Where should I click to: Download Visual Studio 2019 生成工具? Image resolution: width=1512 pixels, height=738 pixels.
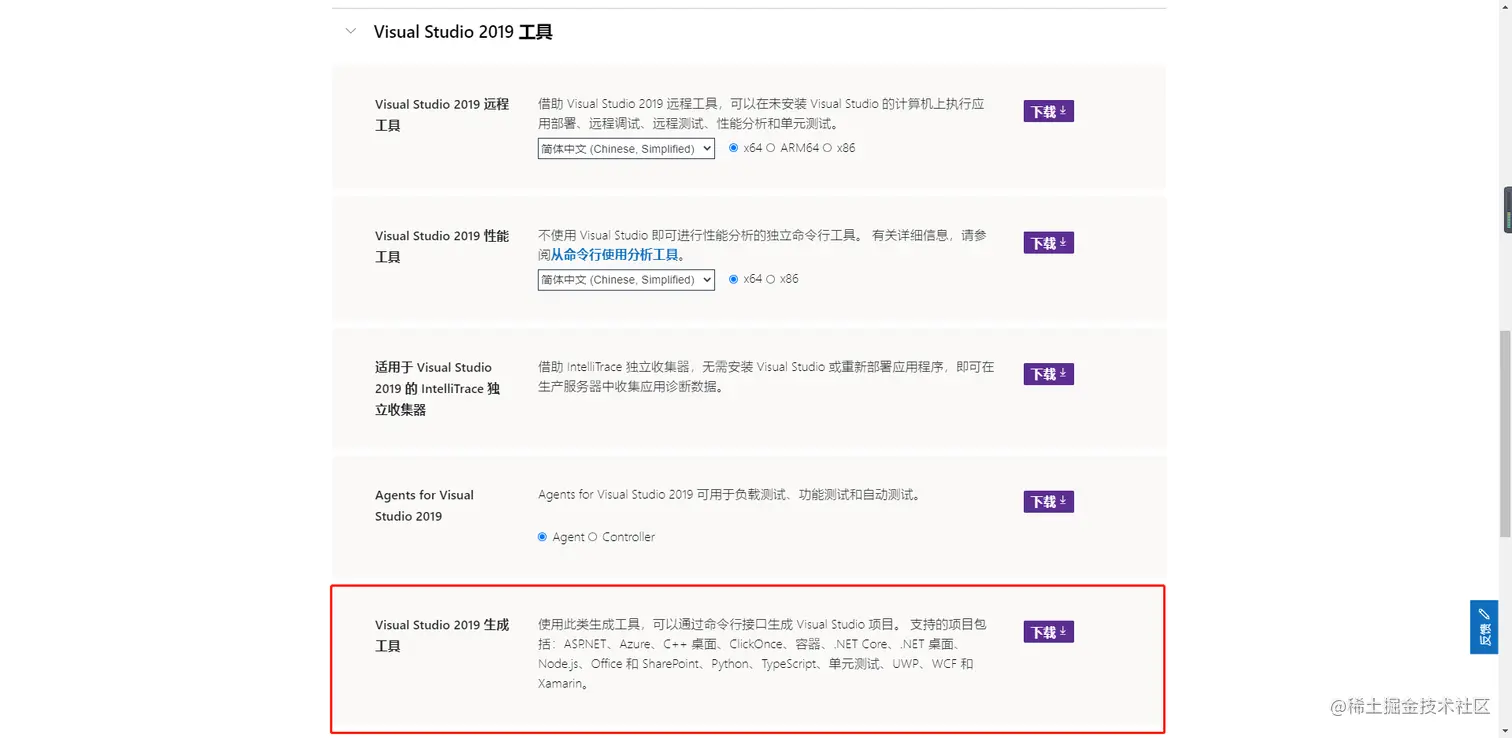[x=1048, y=632]
